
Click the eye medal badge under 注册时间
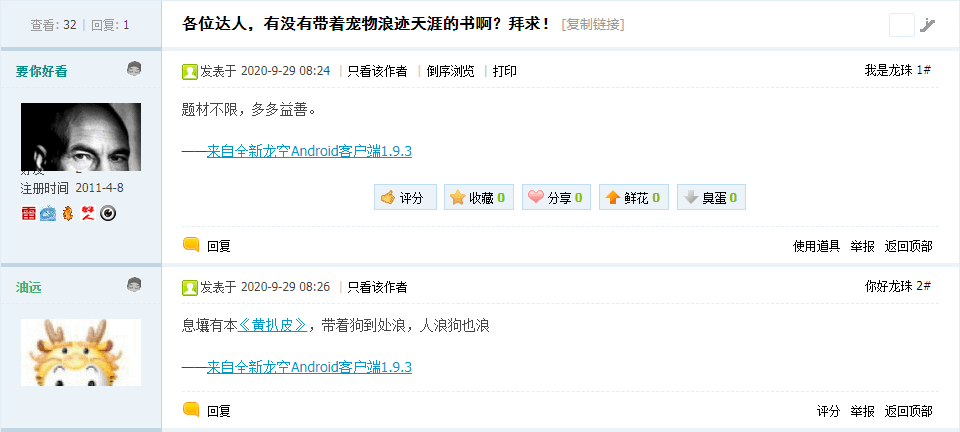tap(108, 213)
